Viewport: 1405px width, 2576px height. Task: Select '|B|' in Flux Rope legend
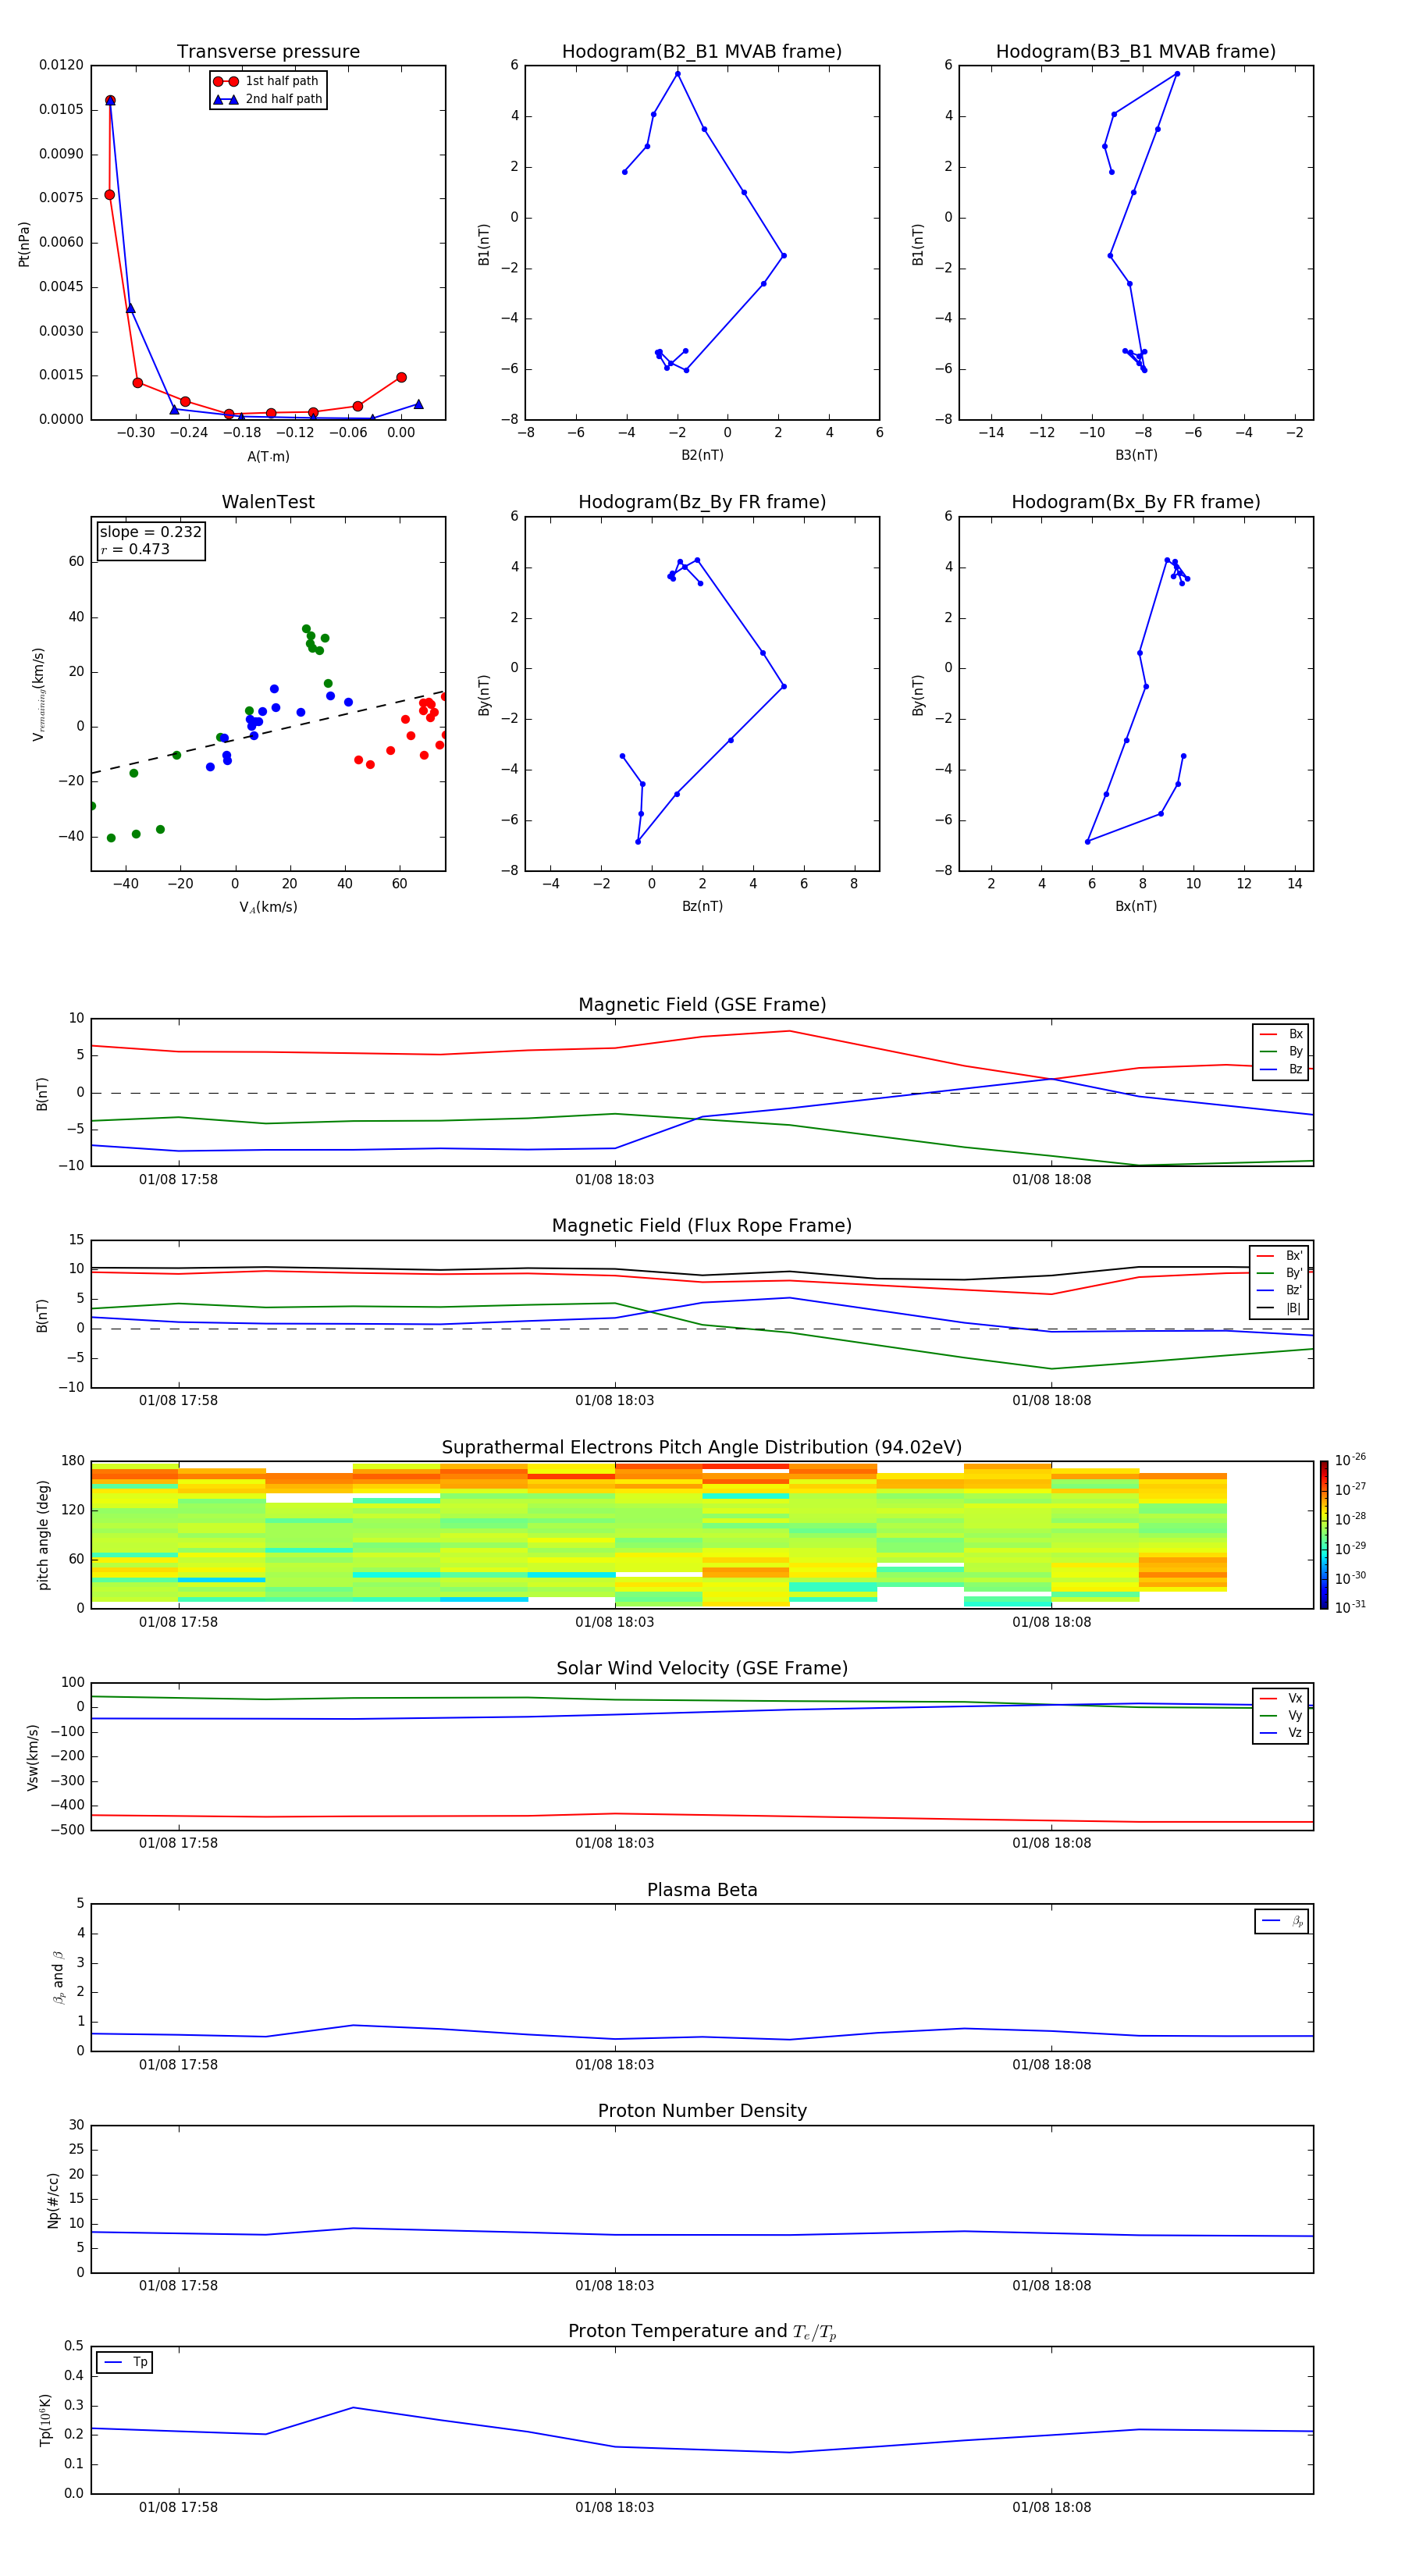click(x=1280, y=1308)
